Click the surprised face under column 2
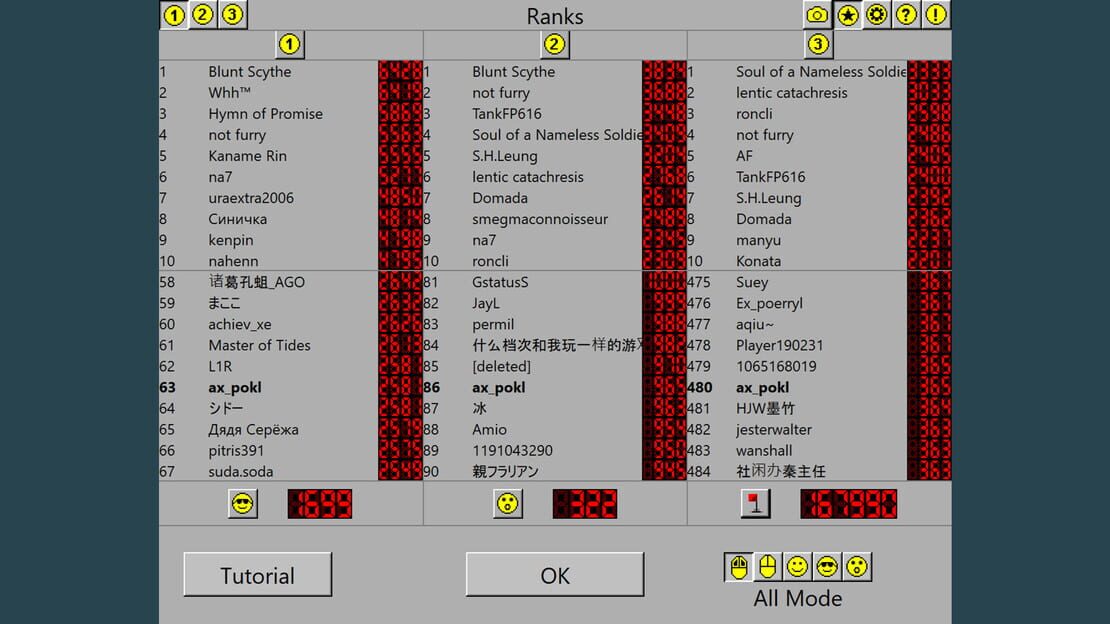 coord(508,504)
